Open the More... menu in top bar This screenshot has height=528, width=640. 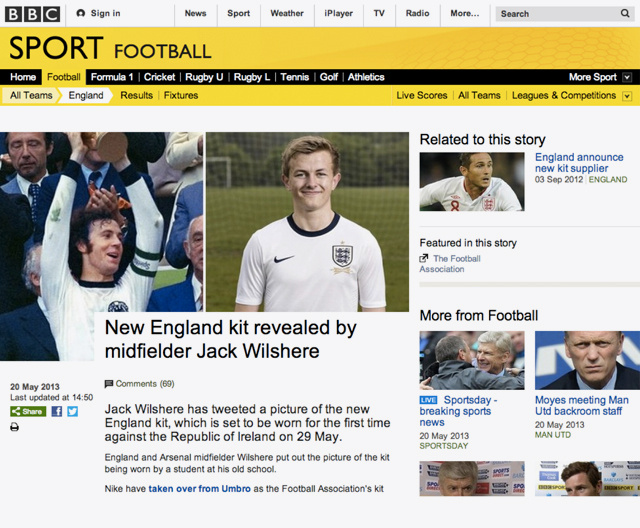(464, 13)
